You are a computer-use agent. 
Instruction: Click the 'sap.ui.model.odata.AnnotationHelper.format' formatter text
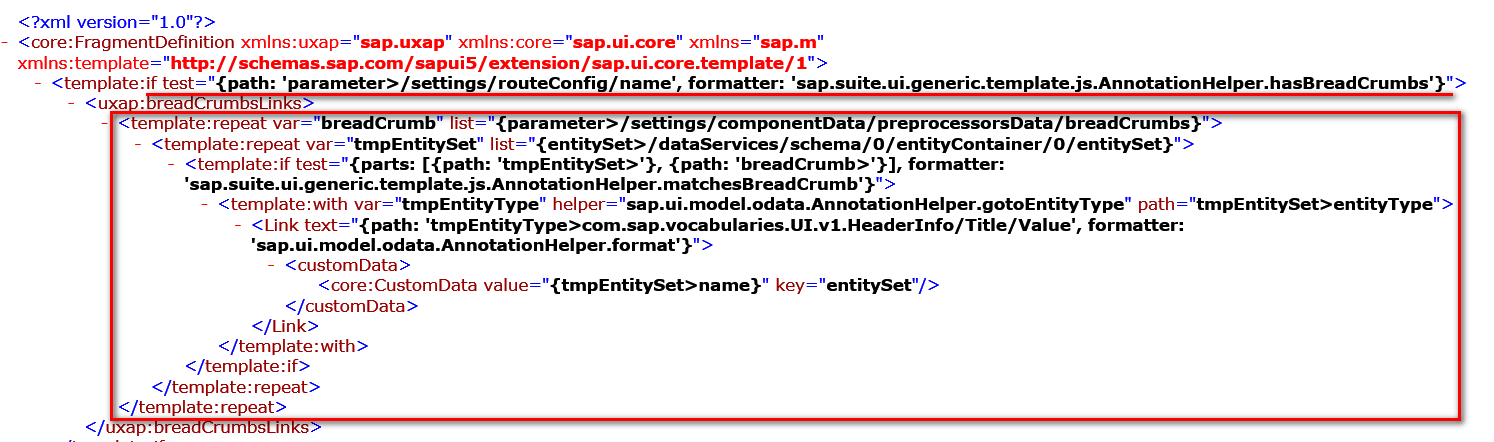[469, 245]
